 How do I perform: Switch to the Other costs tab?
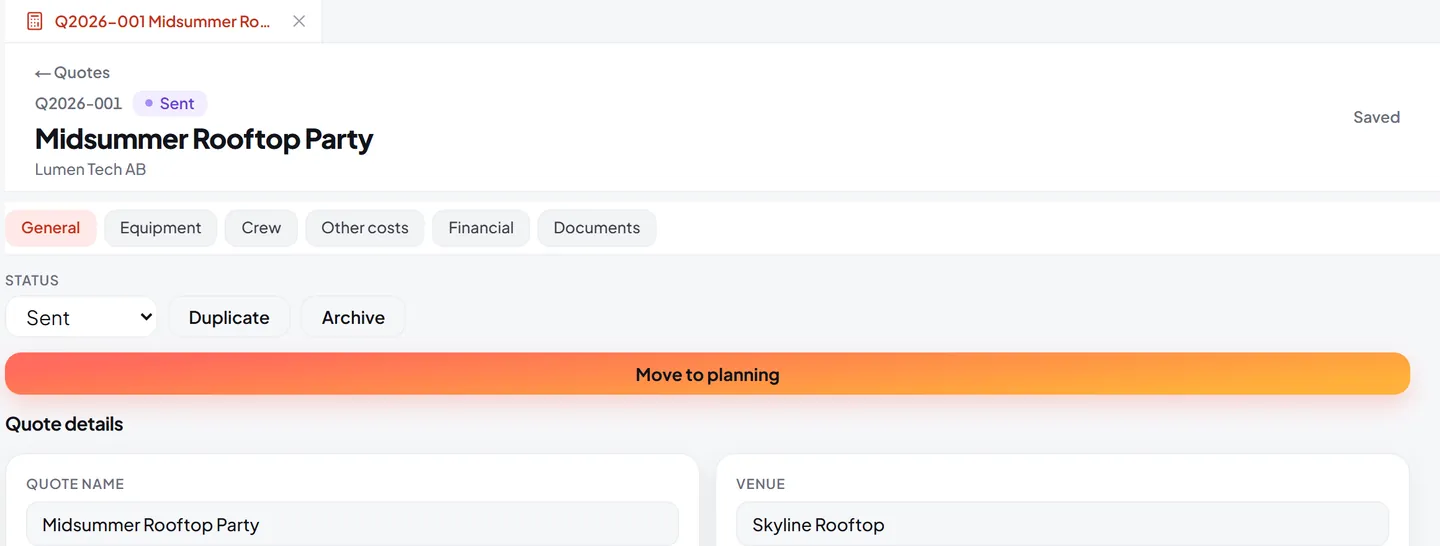click(365, 228)
